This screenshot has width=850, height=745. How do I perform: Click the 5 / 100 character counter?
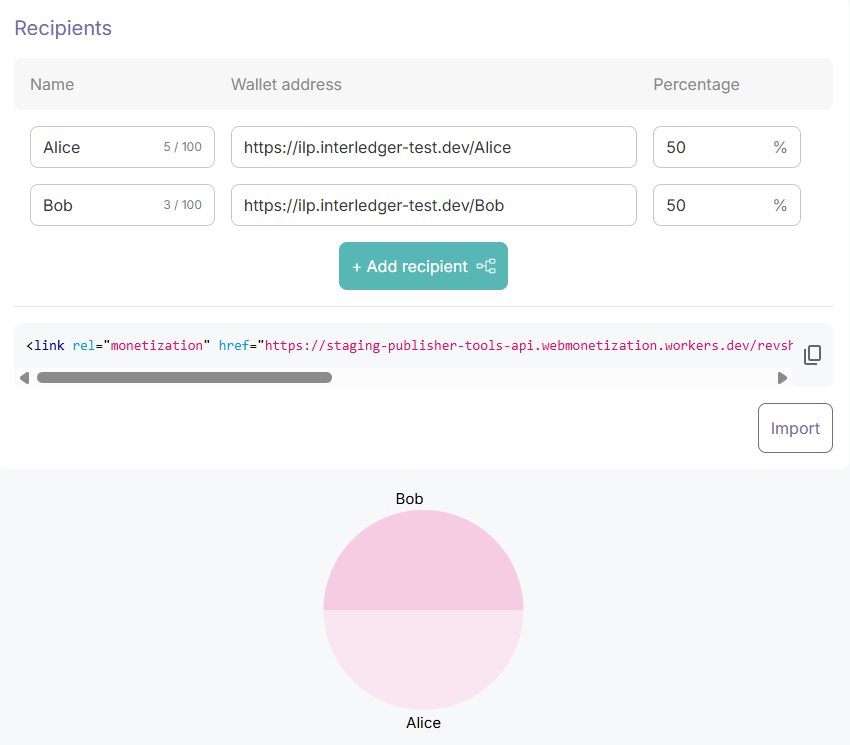(x=183, y=147)
